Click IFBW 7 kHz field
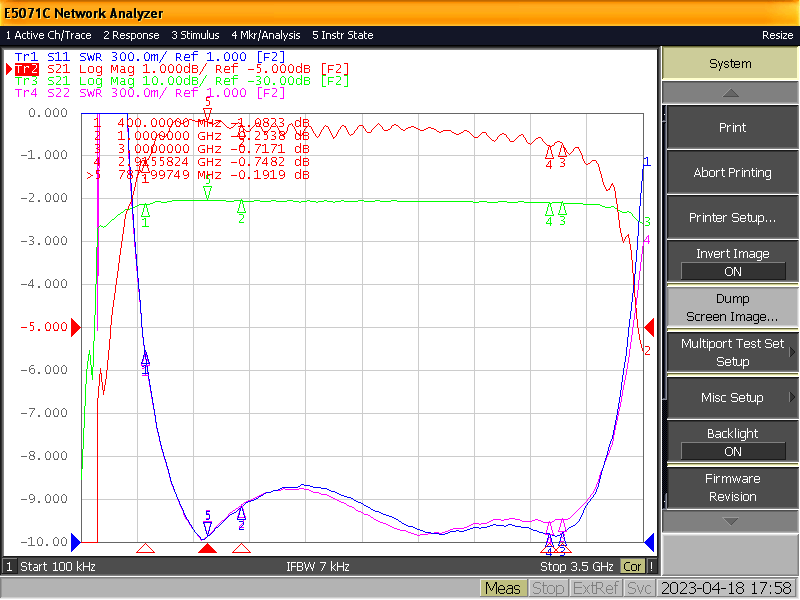 pyautogui.click(x=317, y=567)
